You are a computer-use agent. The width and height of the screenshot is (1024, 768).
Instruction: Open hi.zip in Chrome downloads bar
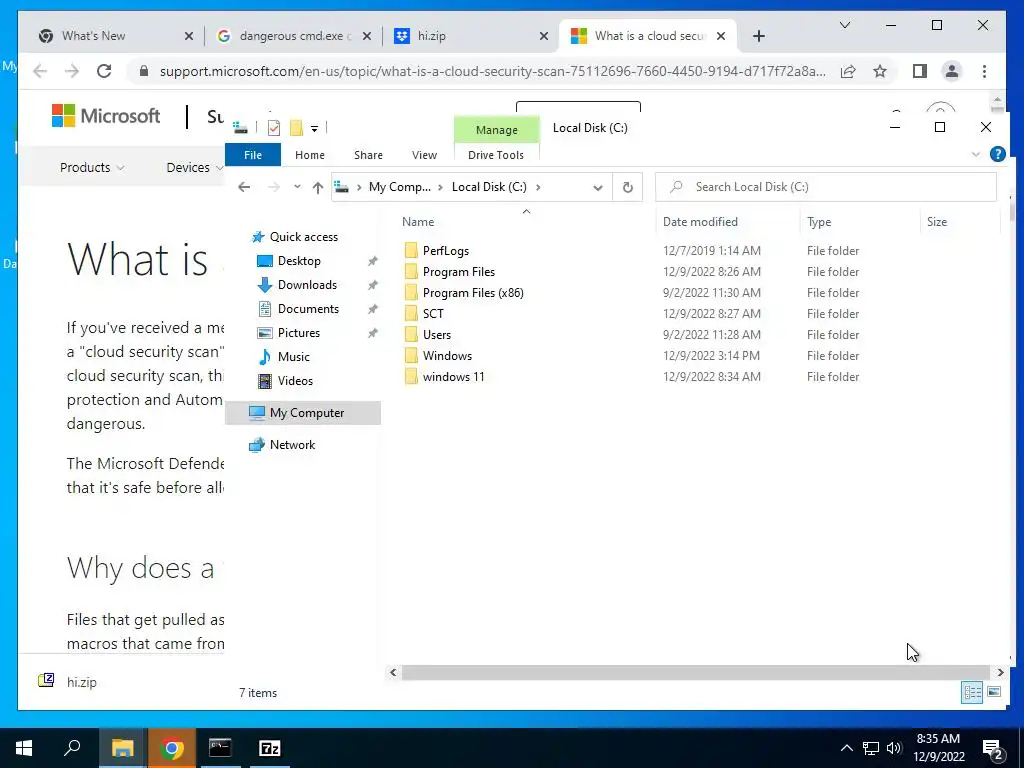click(68, 681)
